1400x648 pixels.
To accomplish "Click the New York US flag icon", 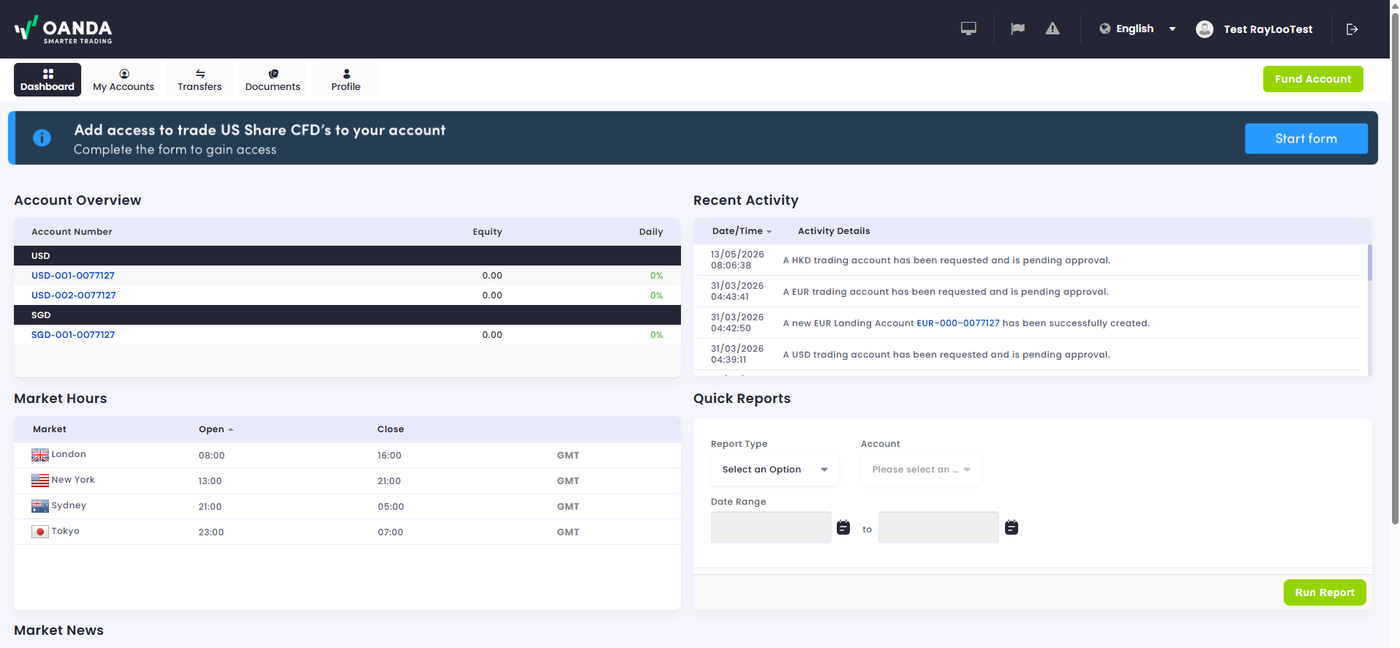I will click(x=40, y=480).
